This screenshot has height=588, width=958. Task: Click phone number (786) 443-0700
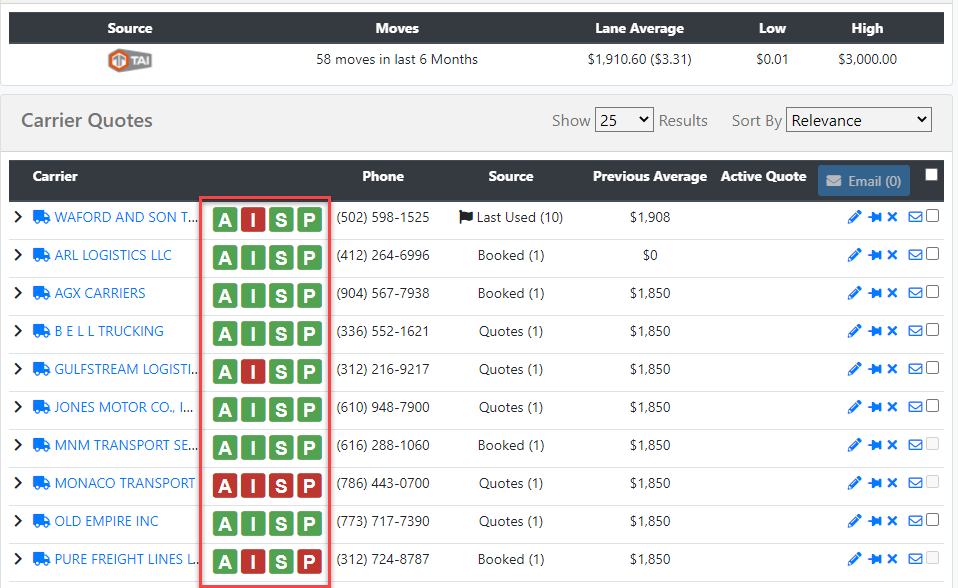[x=382, y=483]
